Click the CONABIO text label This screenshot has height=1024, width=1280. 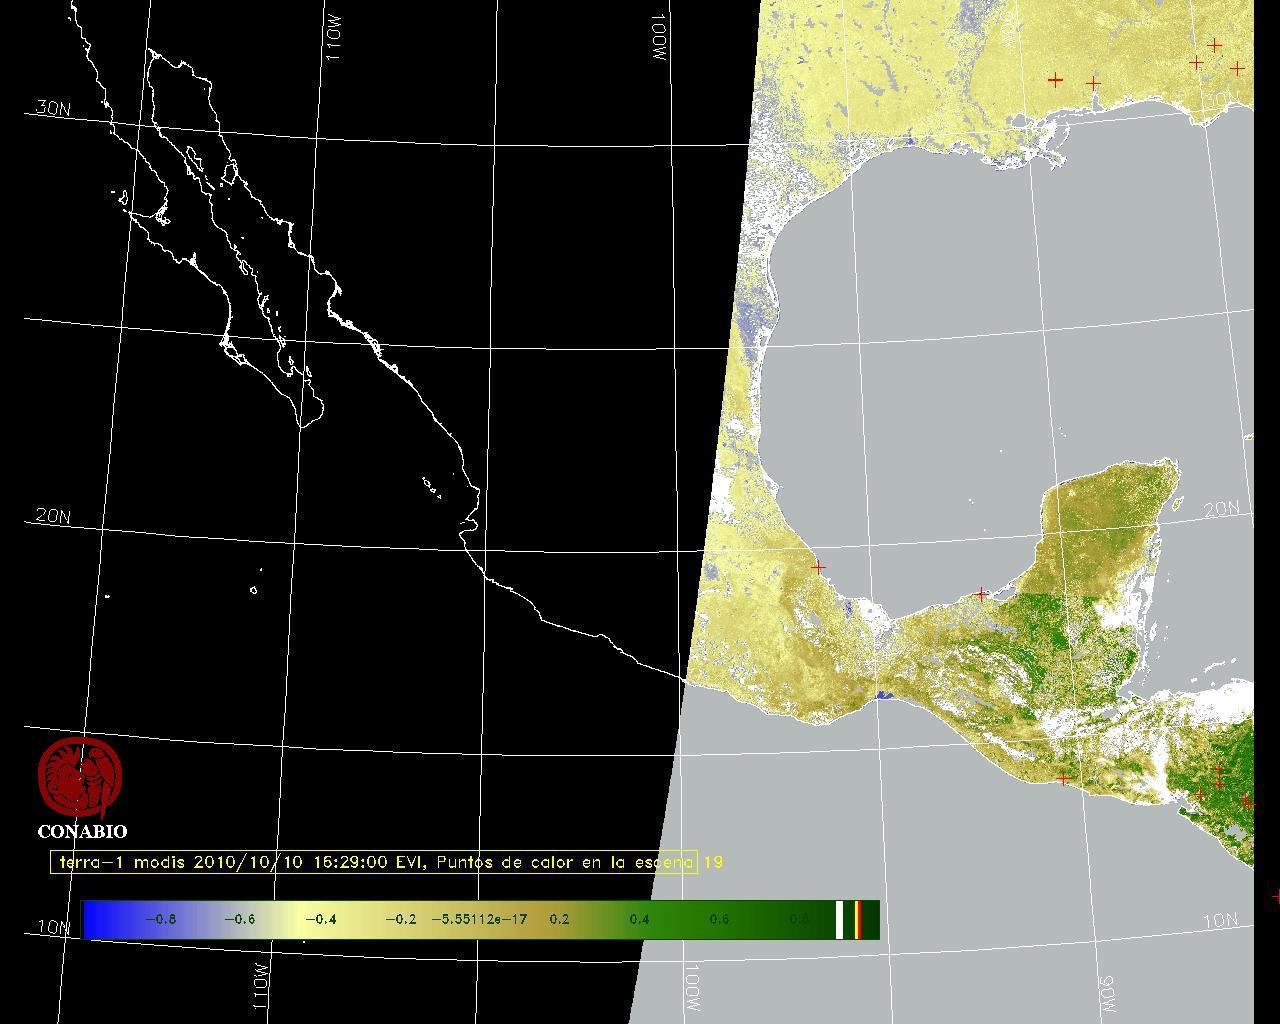[82, 831]
